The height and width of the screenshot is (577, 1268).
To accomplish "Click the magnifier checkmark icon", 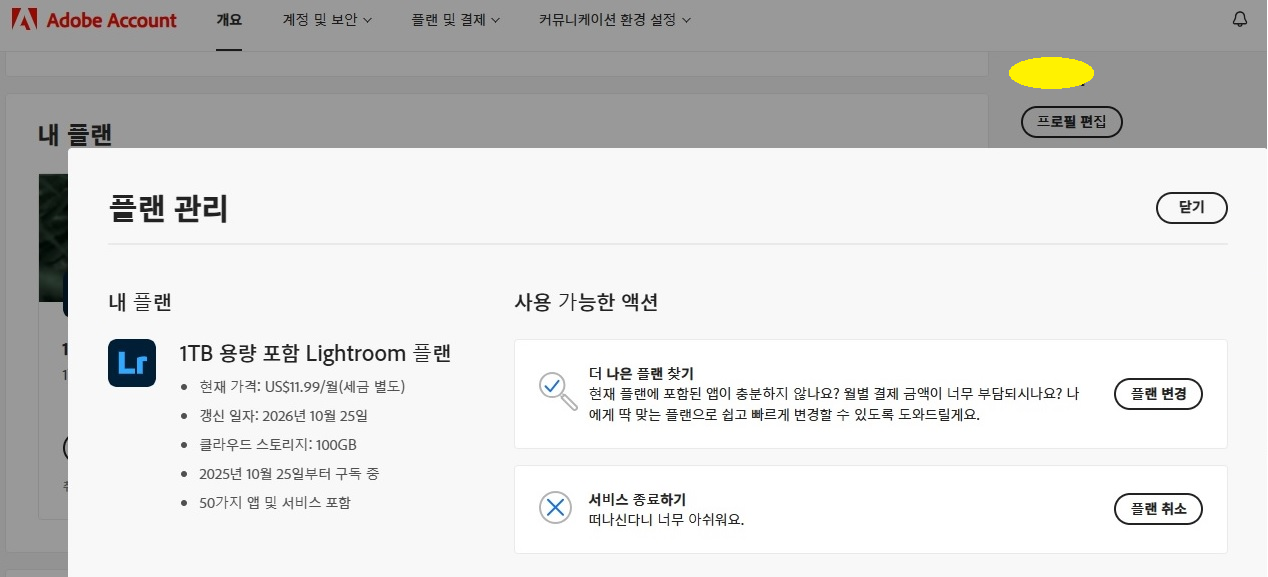I will tap(557, 391).
